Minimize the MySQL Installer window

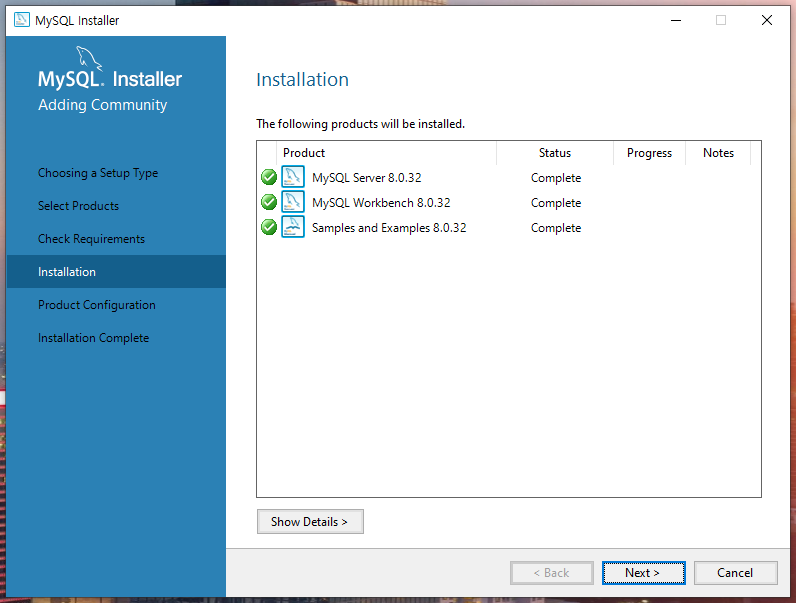(x=676, y=20)
